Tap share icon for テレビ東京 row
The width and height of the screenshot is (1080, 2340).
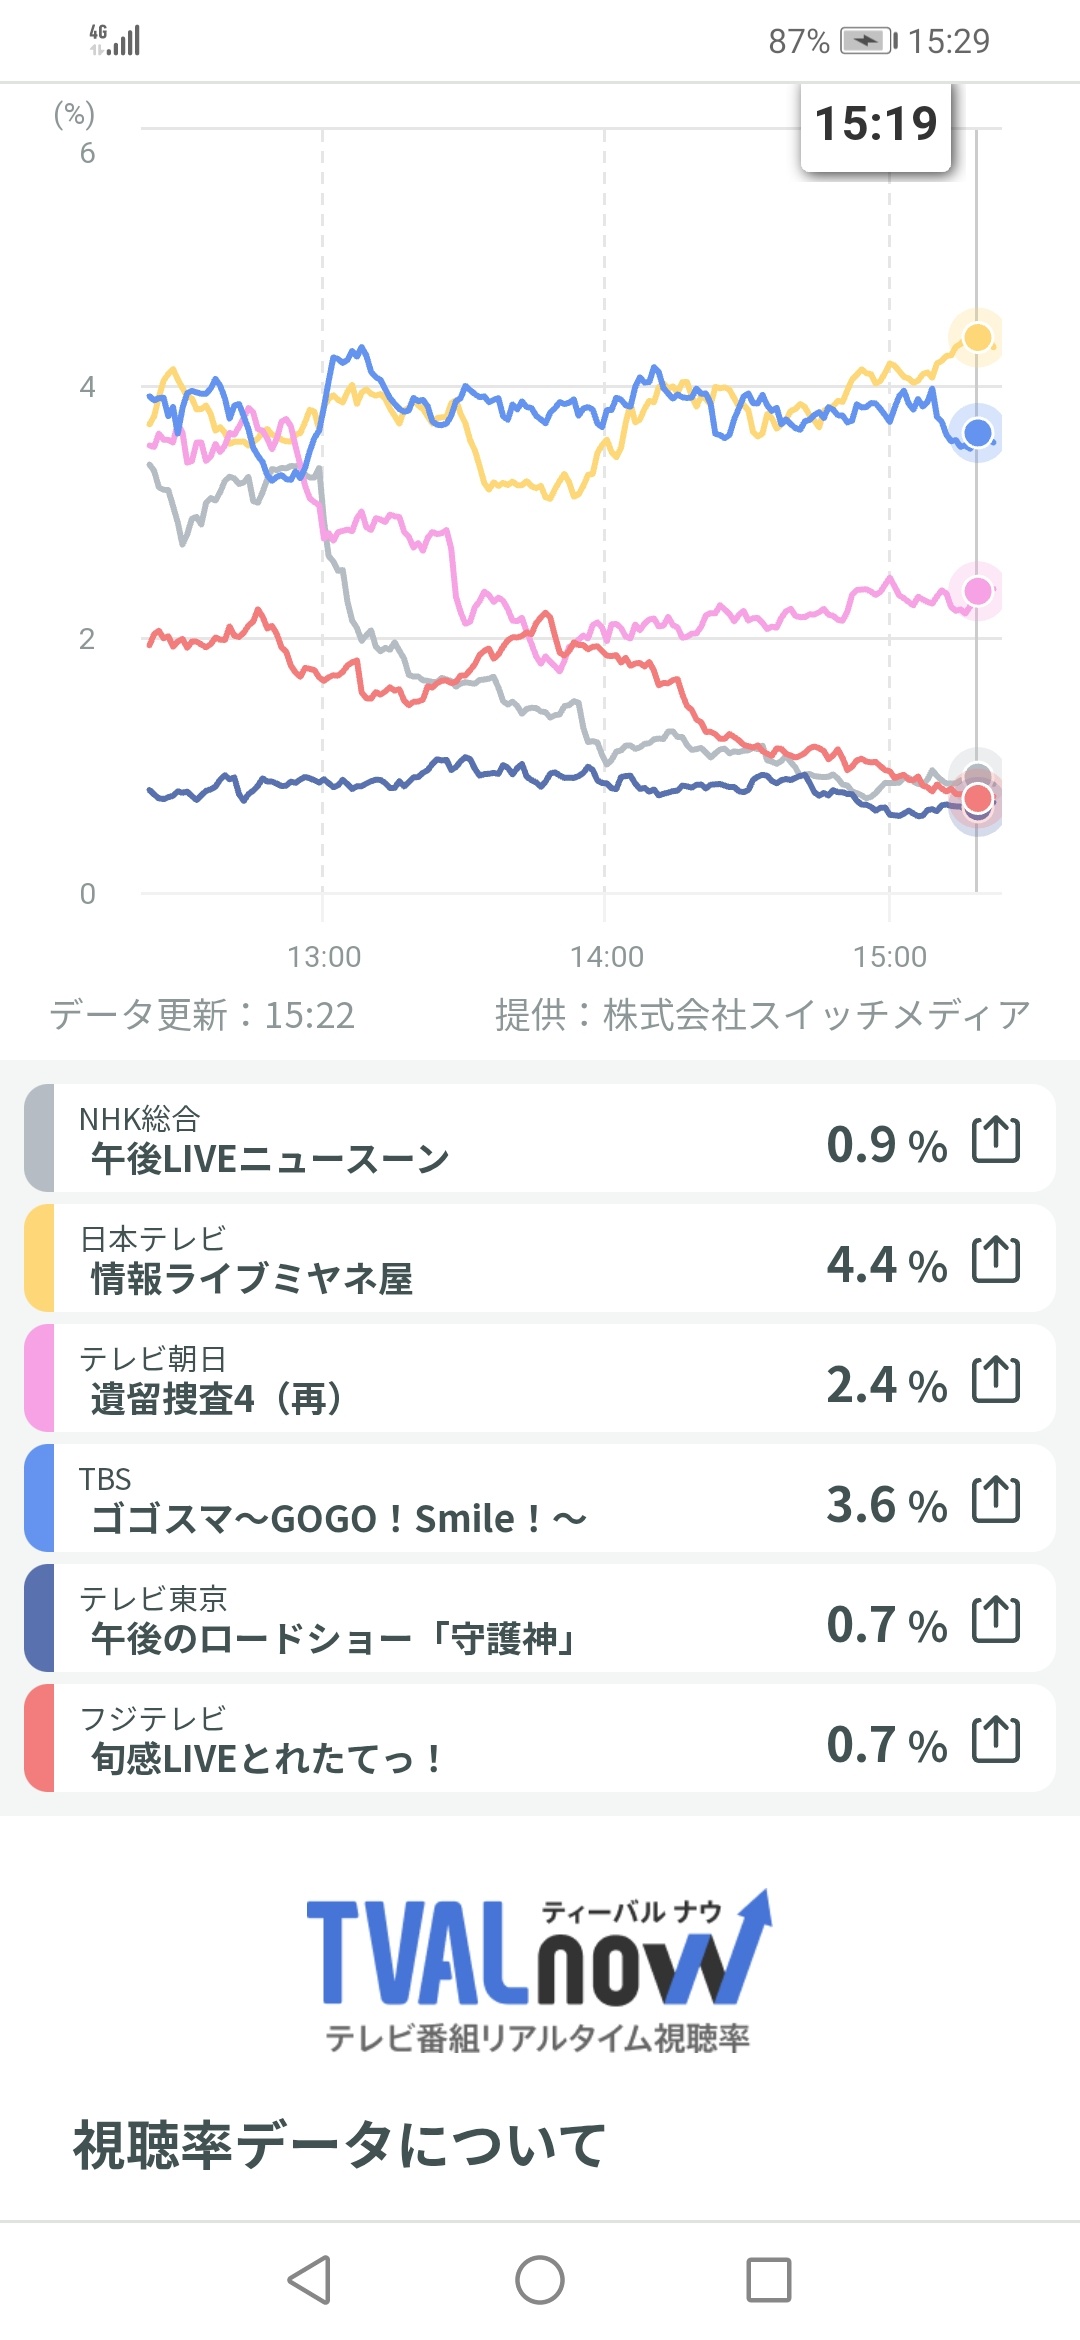(996, 1620)
